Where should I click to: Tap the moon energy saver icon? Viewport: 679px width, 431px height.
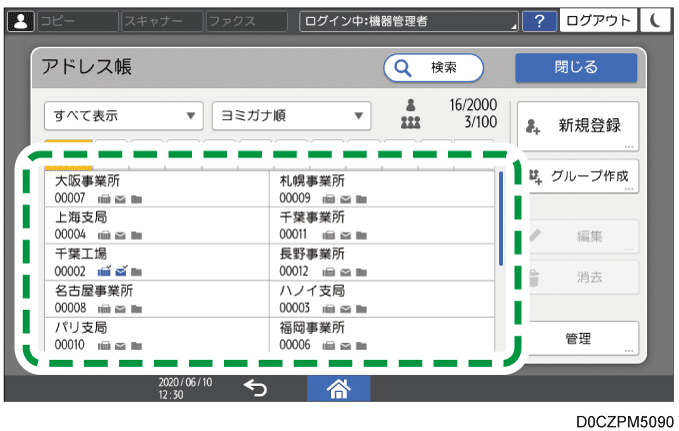pyautogui.click(x=655, y=20)
